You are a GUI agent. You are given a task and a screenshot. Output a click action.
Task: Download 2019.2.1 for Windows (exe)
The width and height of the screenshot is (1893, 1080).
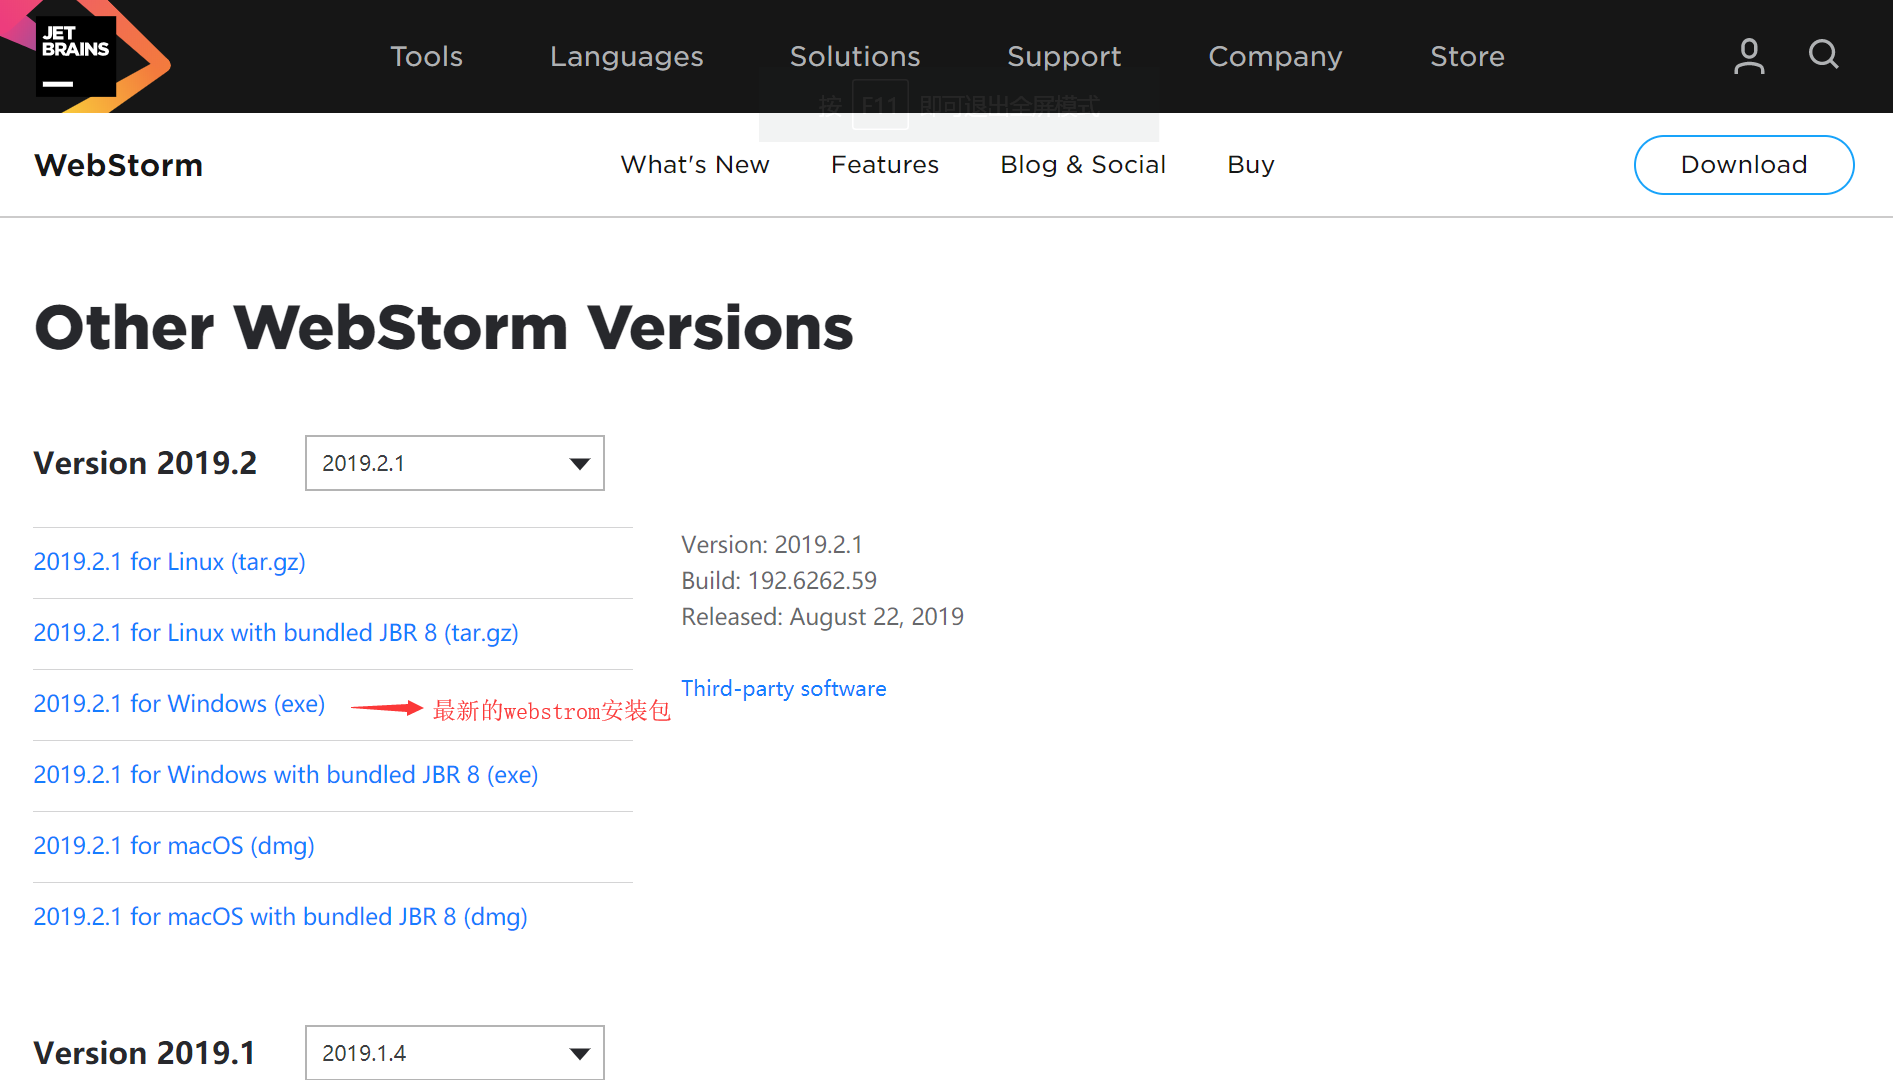coord(179,703)
